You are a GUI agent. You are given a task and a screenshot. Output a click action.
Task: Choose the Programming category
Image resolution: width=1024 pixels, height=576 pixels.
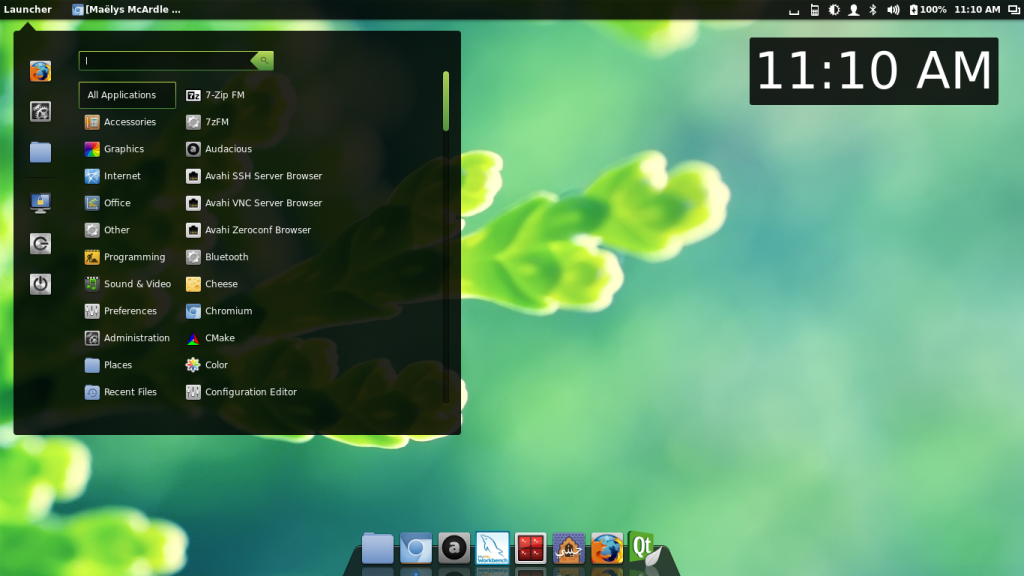[x=134, y=257]
